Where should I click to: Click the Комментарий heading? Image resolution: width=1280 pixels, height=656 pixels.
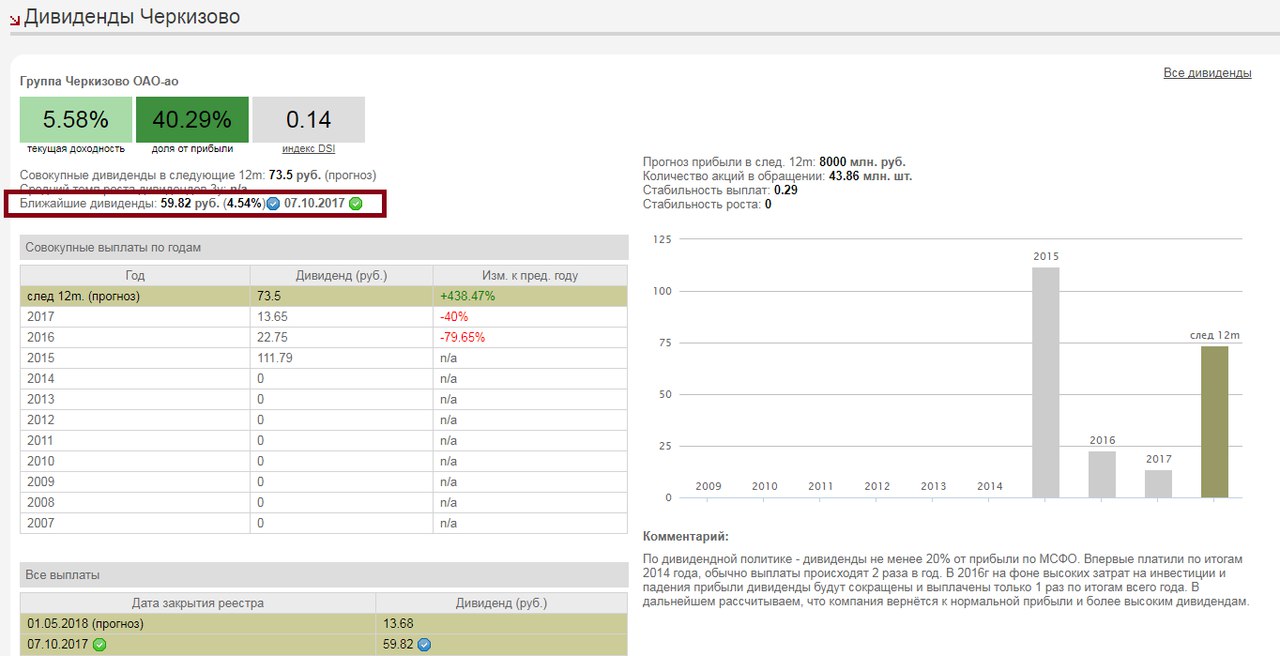686,537
